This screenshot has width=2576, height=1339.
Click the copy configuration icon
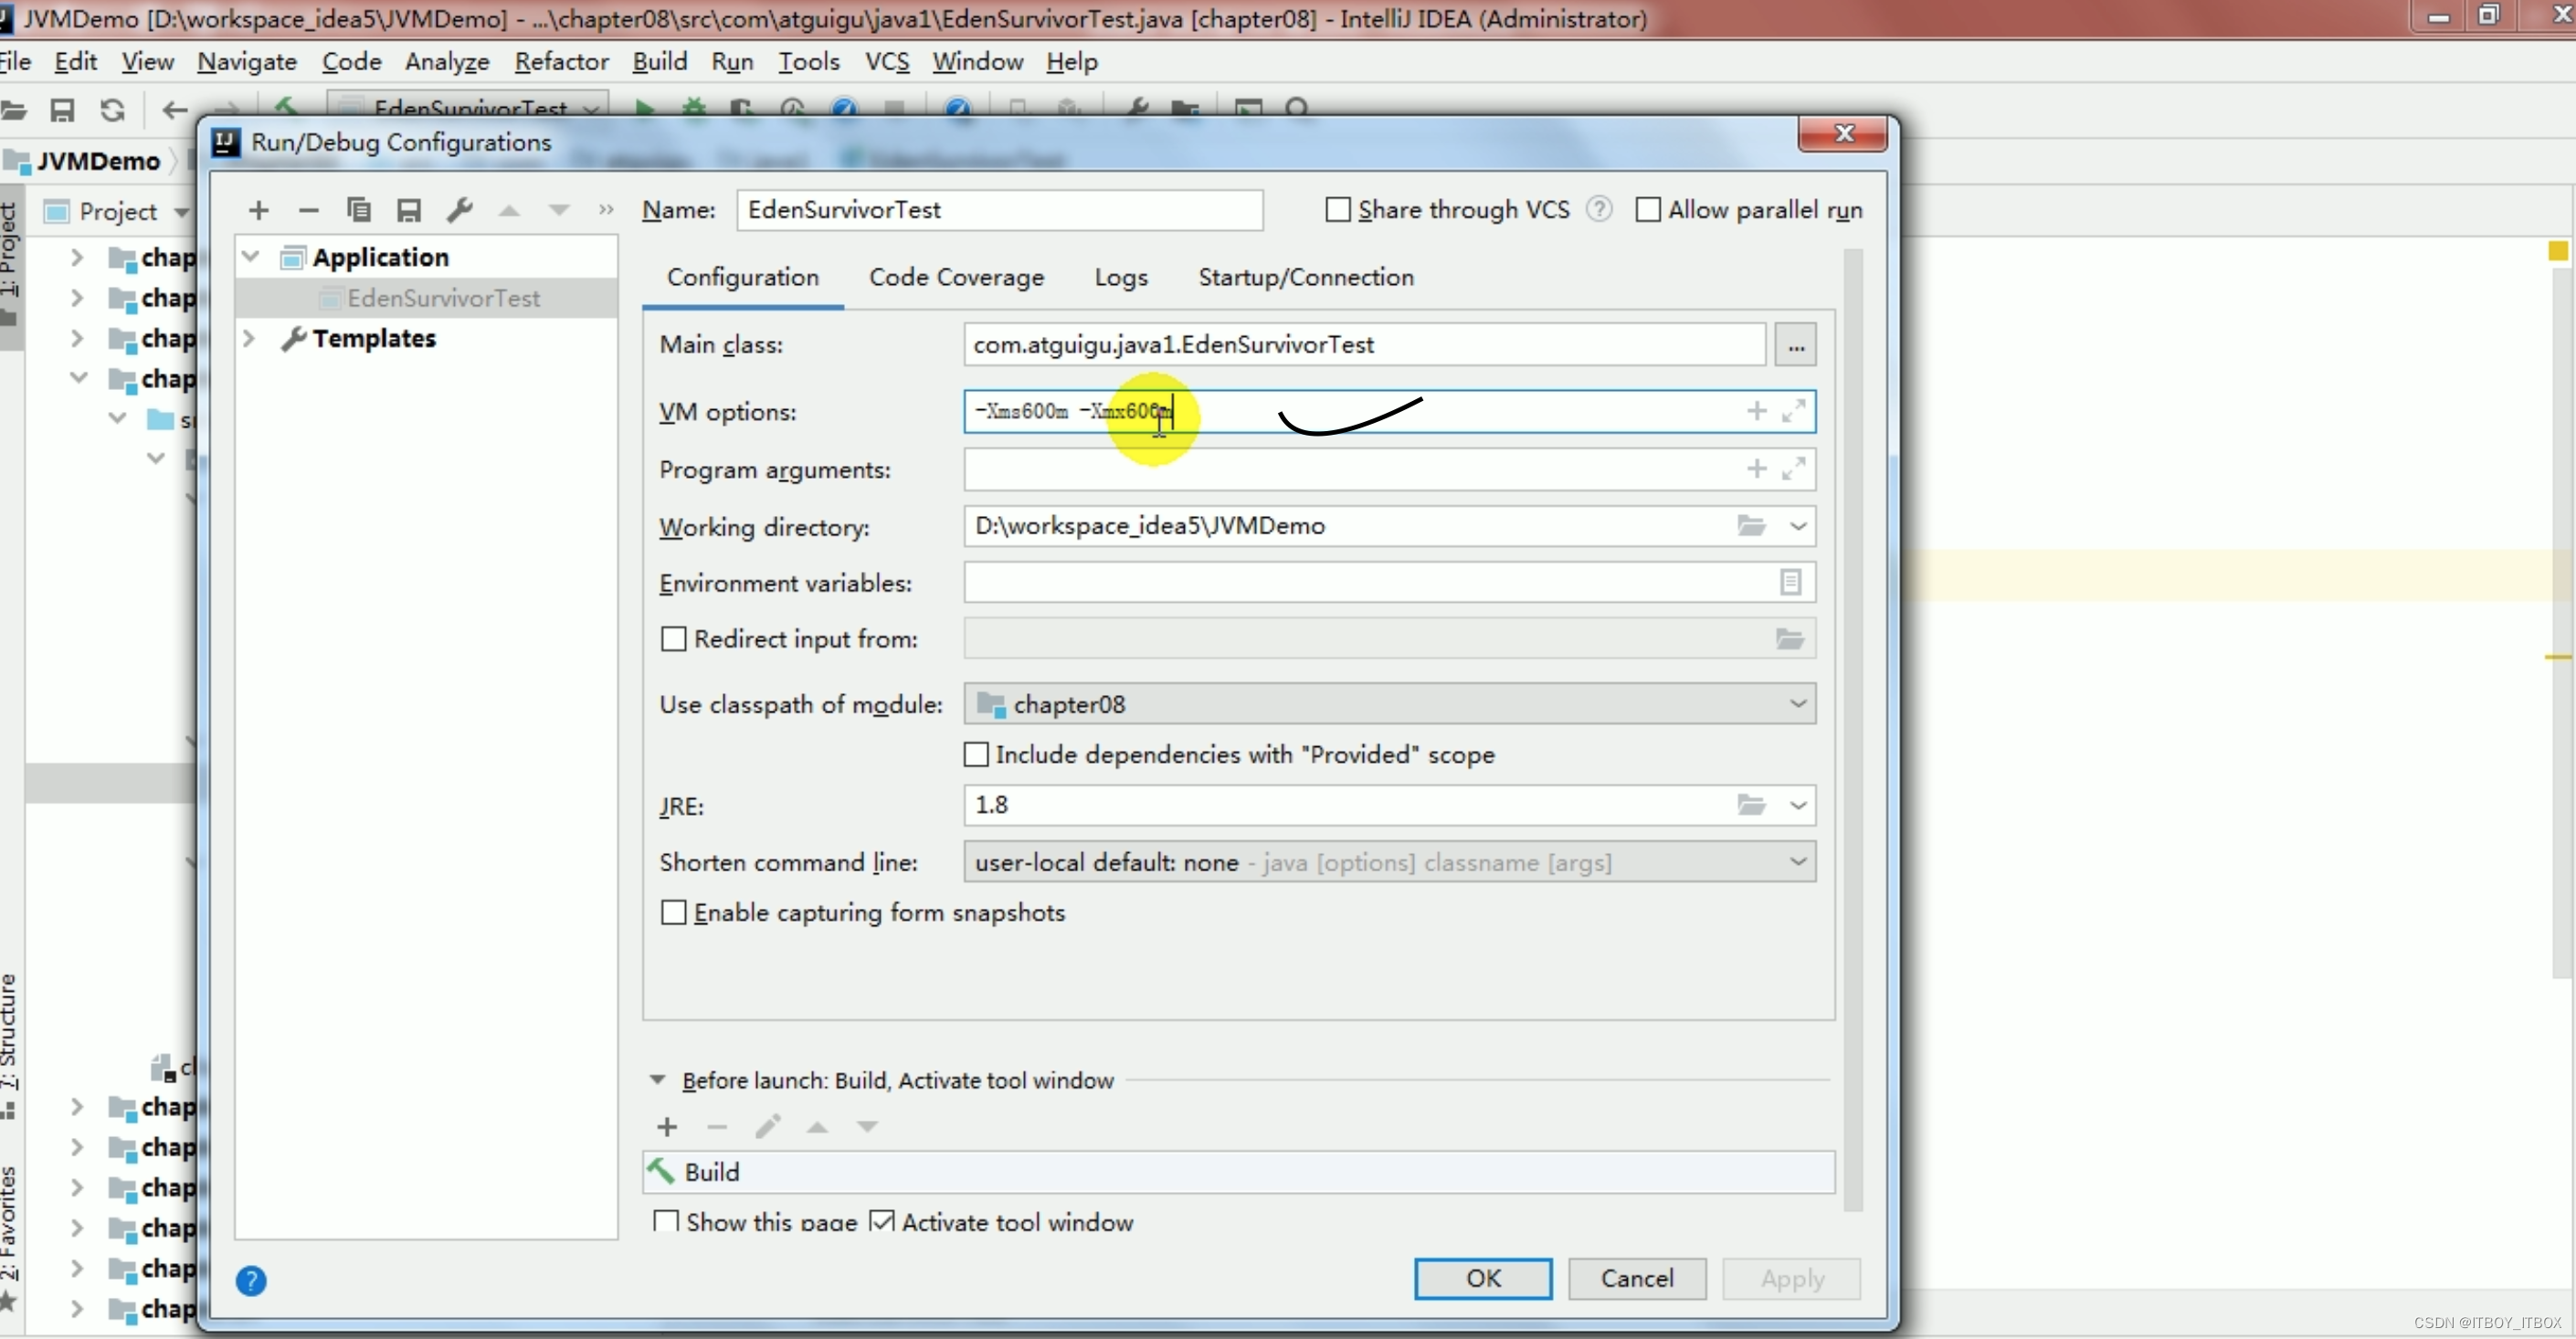click(358, 210)
